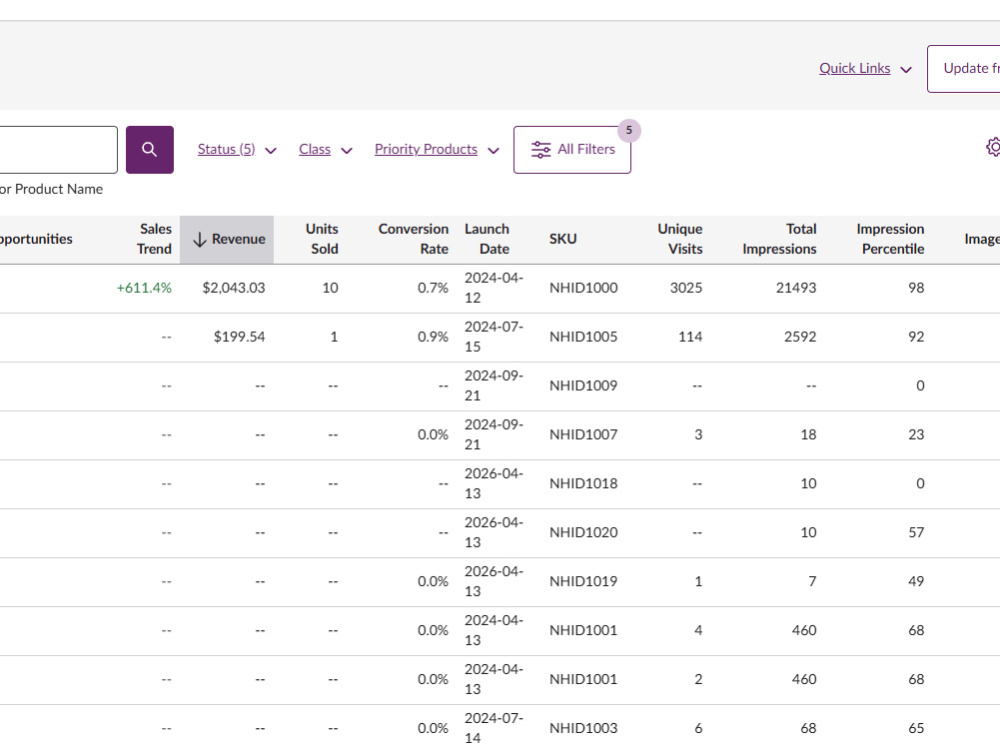Screen dimensions: 1000x750
Task: Expand the Status (5) dropdown
Action: [237, 149]
